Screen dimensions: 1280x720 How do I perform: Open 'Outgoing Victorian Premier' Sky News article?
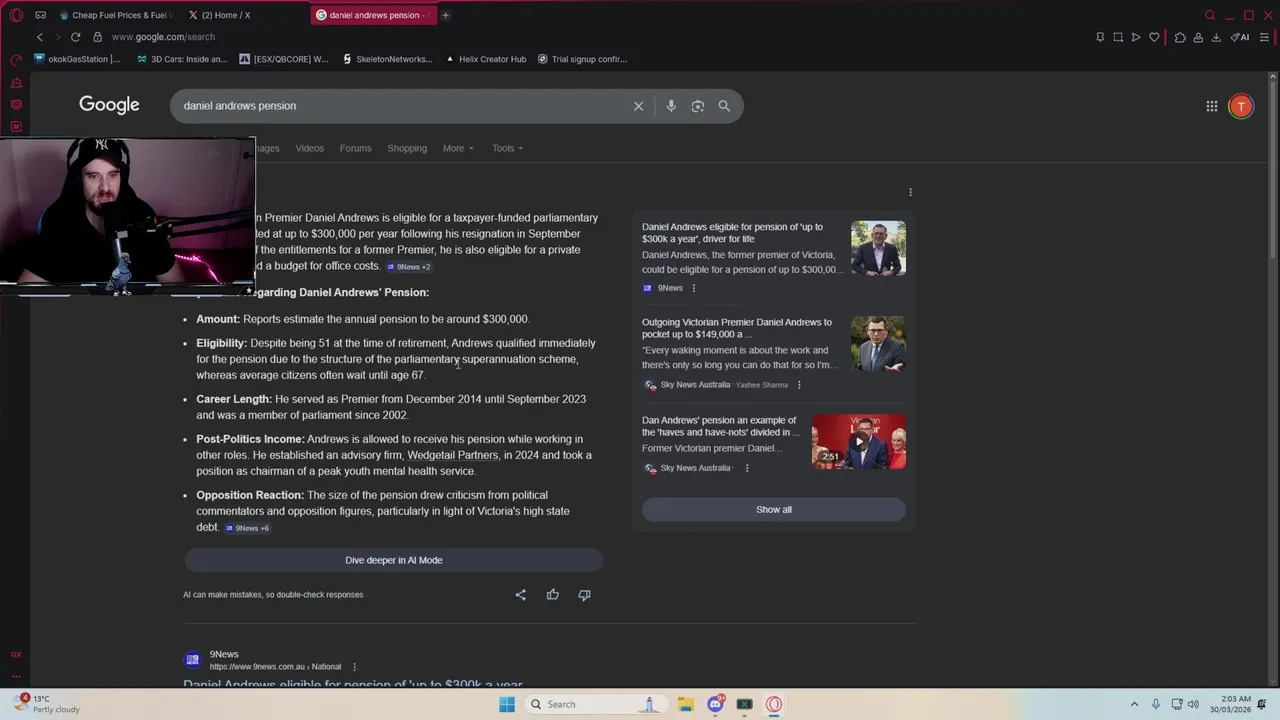[x=773, y=354]
